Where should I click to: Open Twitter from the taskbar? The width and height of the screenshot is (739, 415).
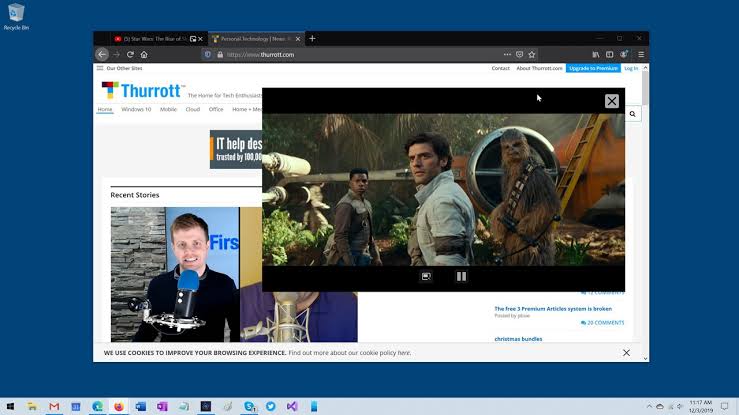(271, 407)
